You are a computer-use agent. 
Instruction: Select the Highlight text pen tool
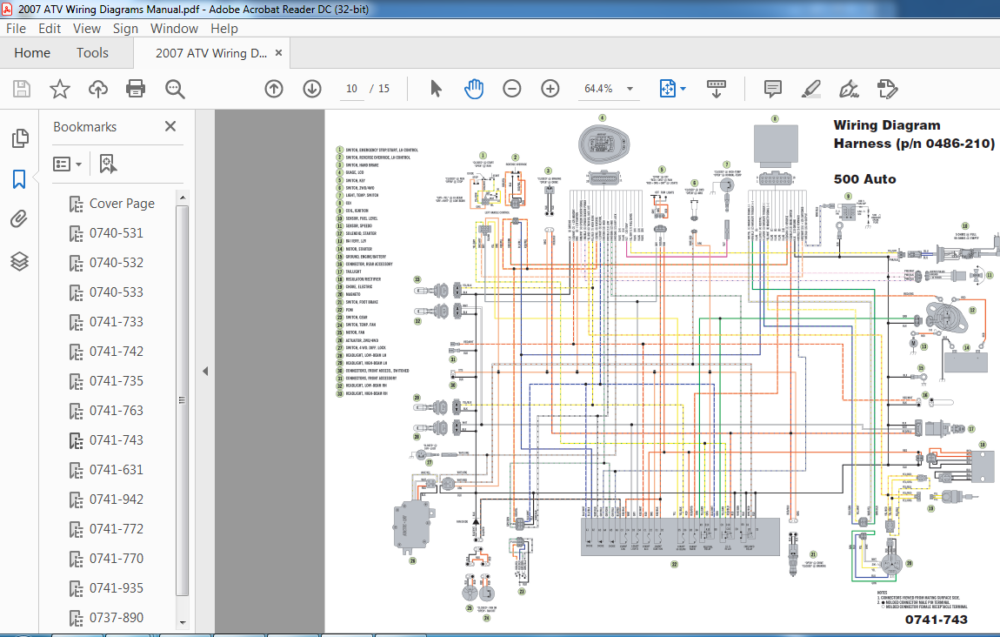[811, 89]
